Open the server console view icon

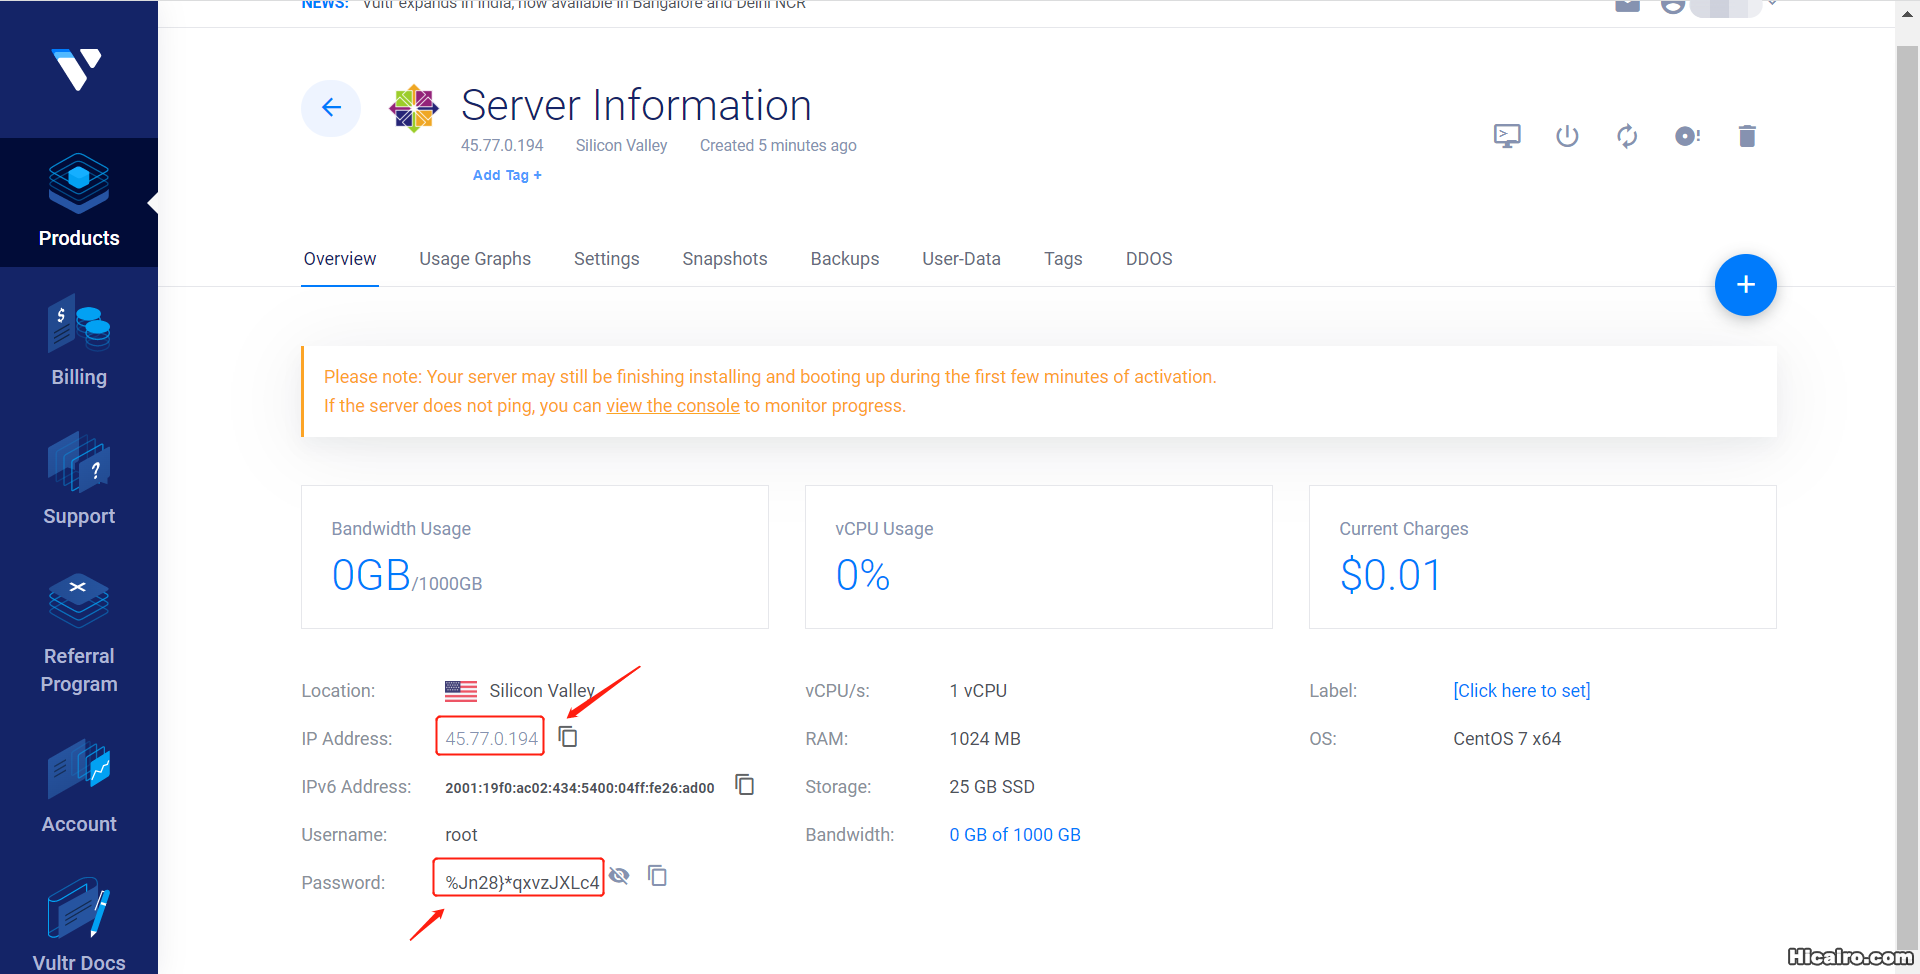[x=1507, y=136]
